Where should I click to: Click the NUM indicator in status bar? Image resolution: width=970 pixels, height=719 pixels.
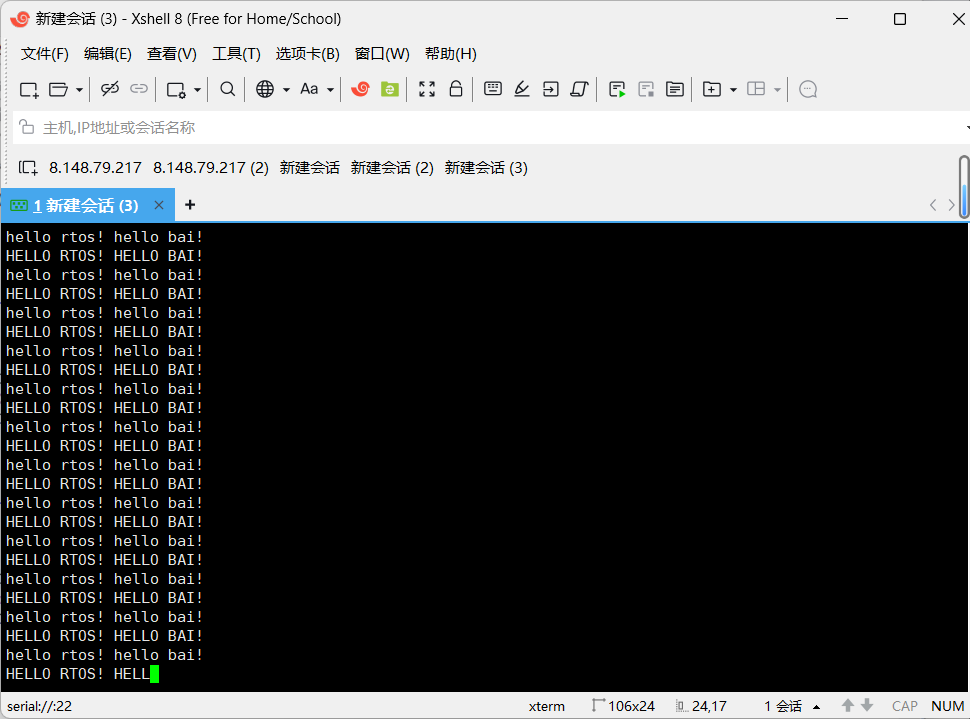click(948, 706)
